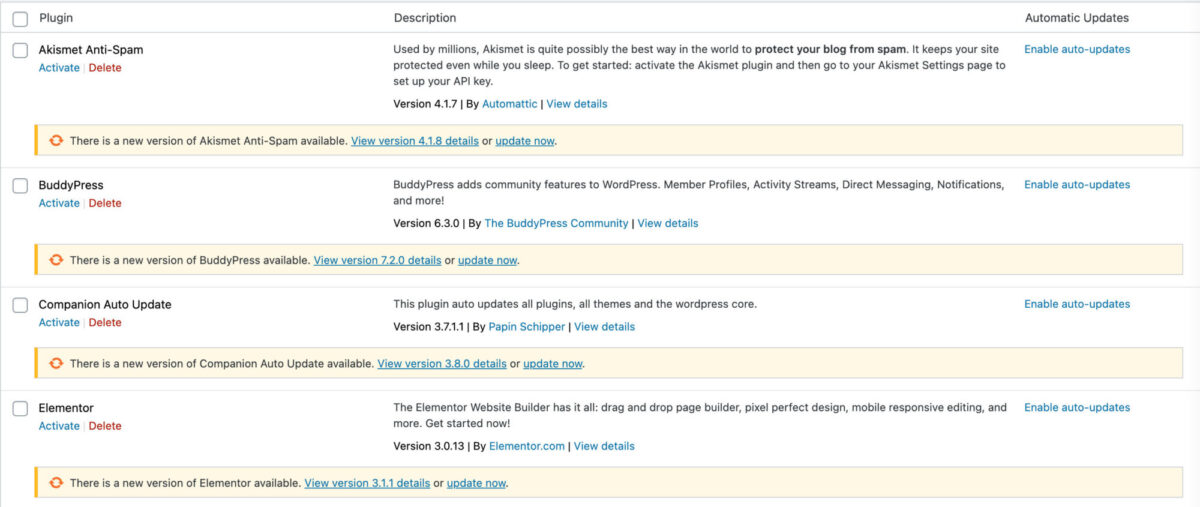The height and width of the screenshot is (507, 1200).
Task: Click the Plugin column header
Action: [x=56, y=18]
